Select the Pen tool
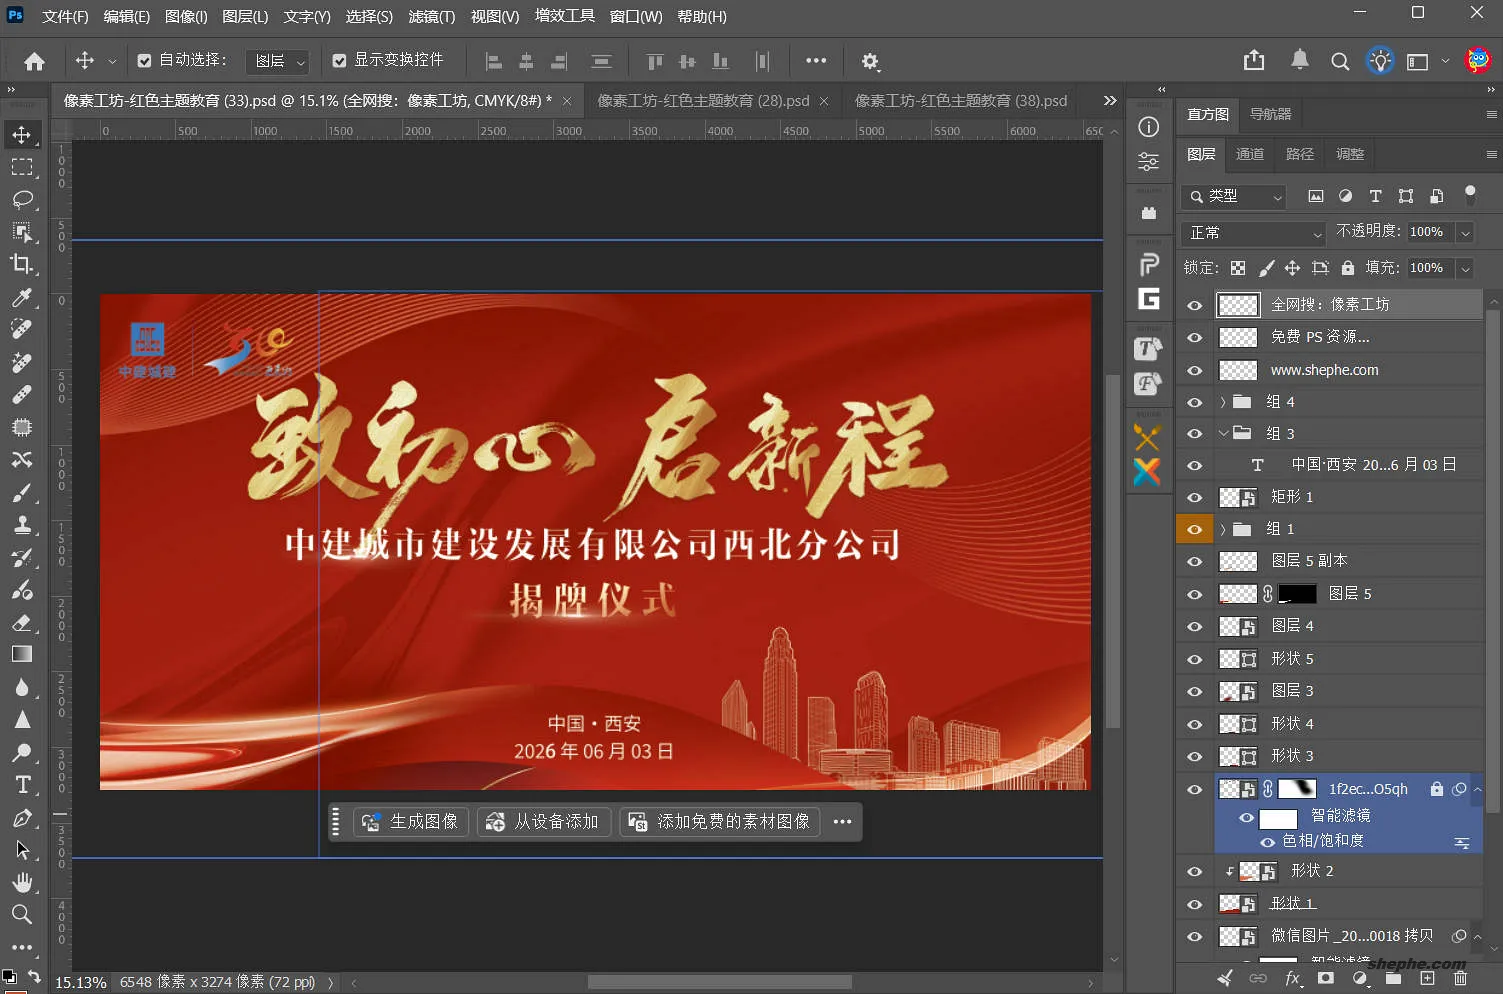This screenshot has width=1503, height=994. click(22, 818)
